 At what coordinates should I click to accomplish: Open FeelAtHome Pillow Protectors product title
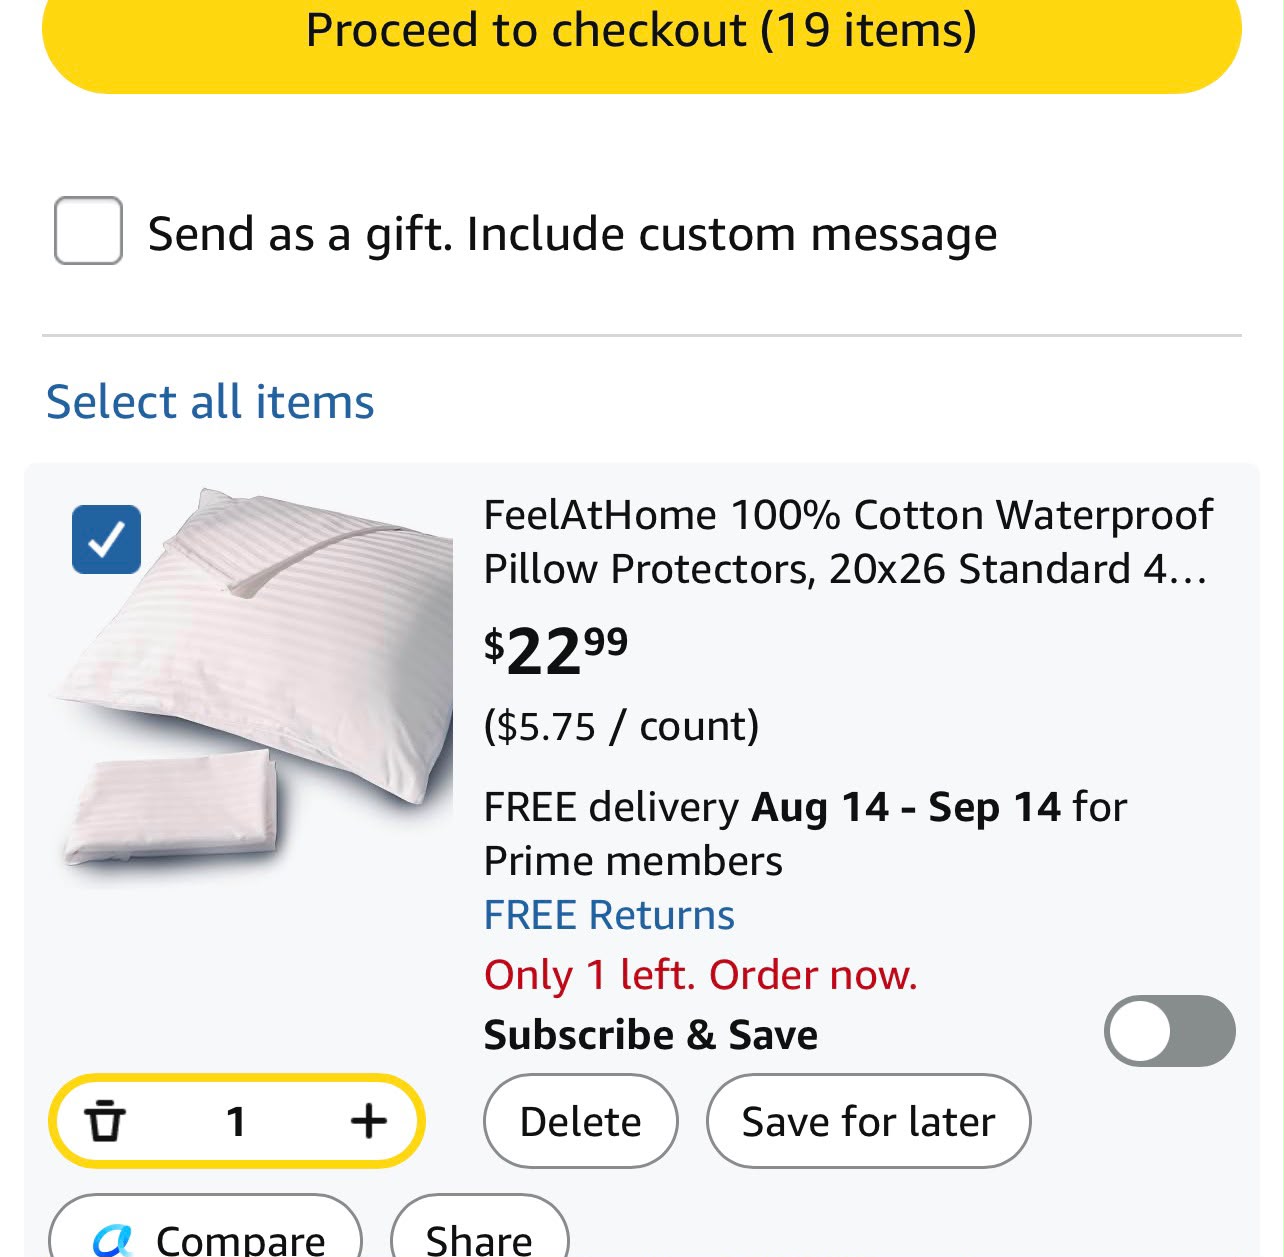(847, 542)
